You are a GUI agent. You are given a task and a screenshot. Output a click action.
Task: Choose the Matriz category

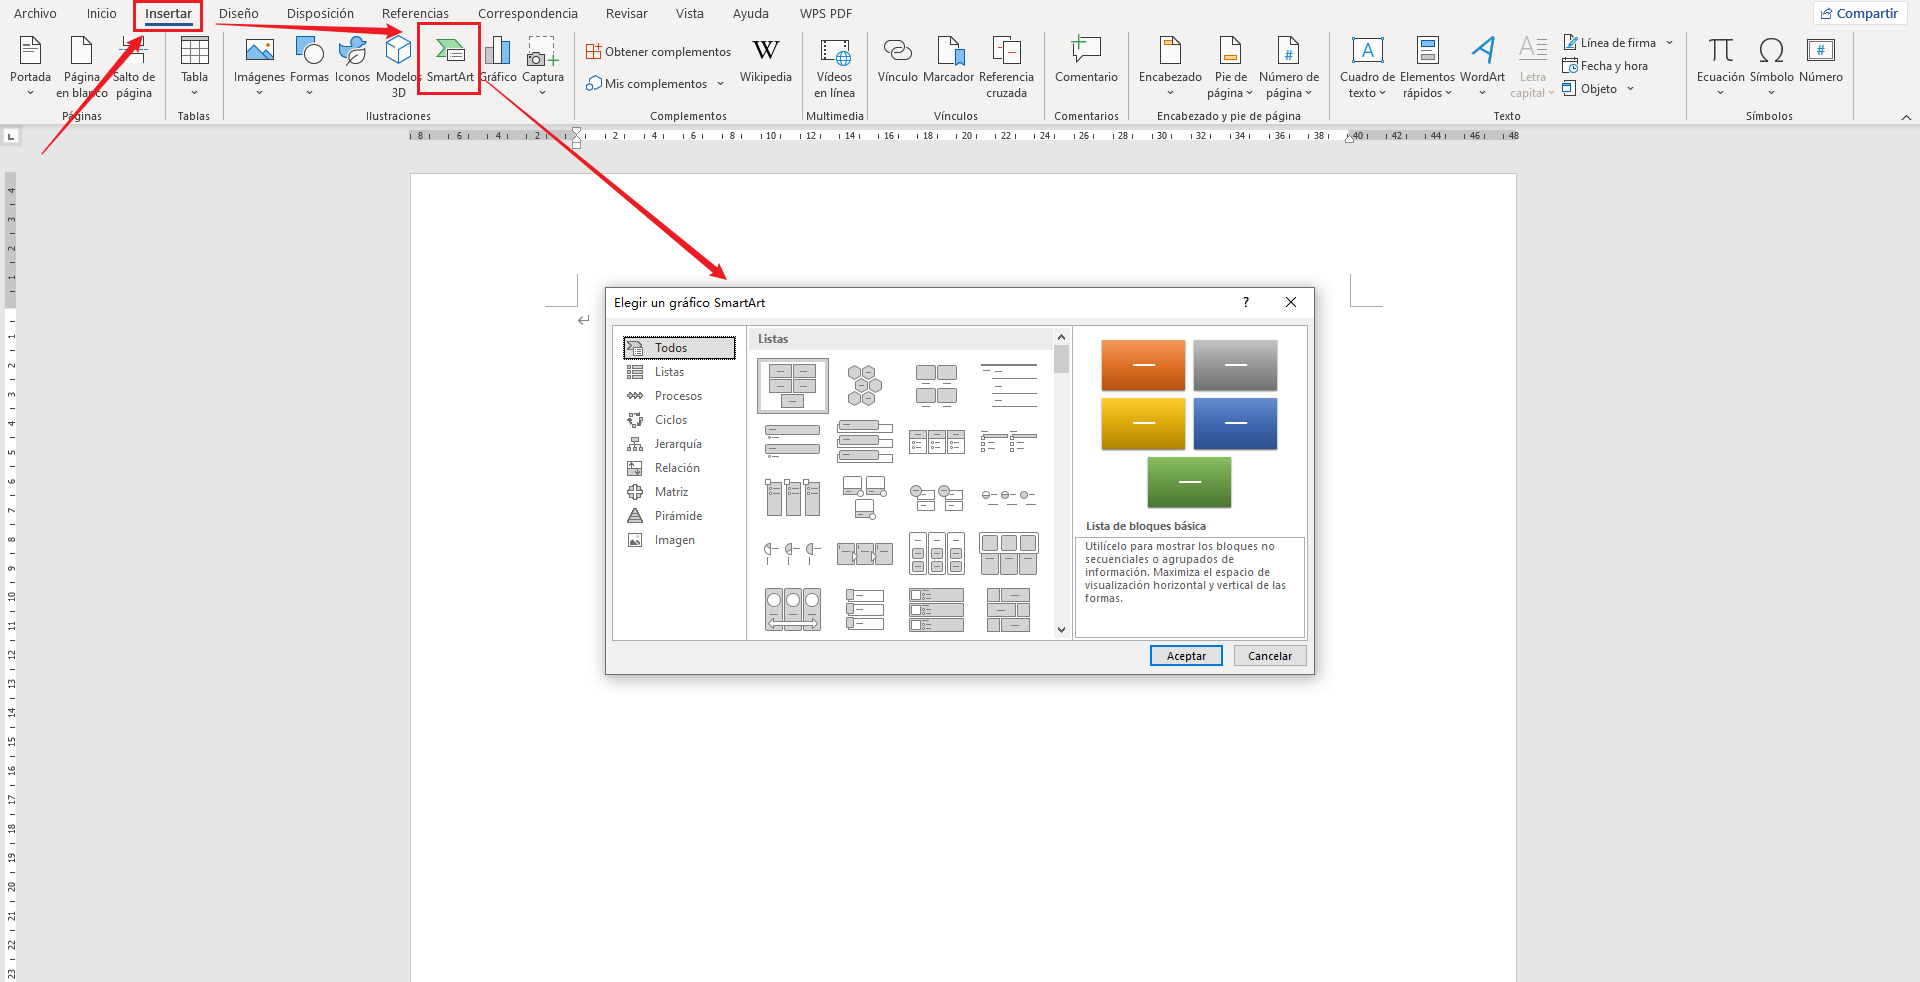(x=679, y=492)
